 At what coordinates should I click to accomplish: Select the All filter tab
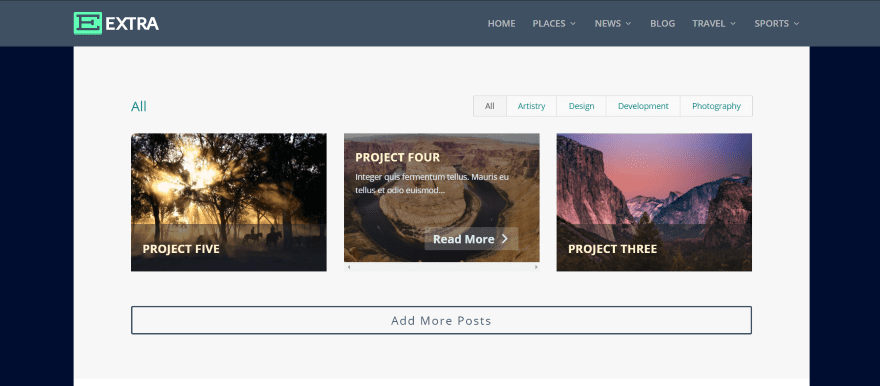(x=490, y=106)
